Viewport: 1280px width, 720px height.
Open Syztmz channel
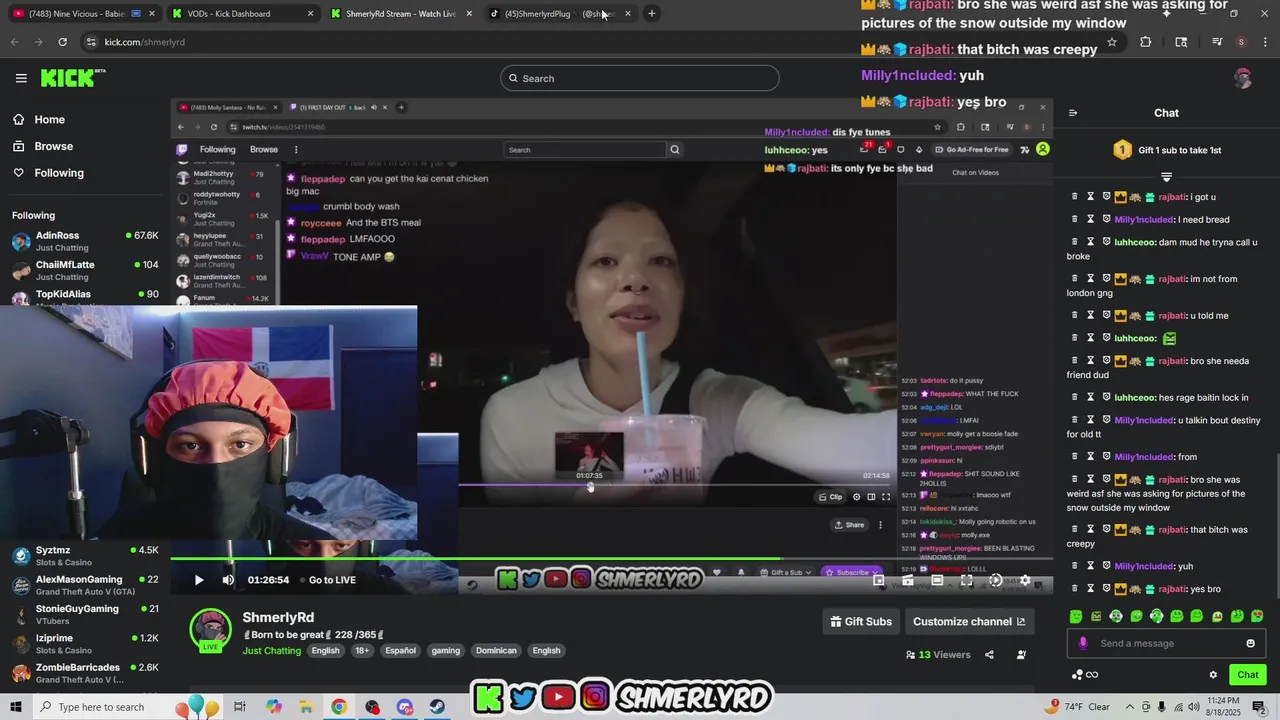85,556
